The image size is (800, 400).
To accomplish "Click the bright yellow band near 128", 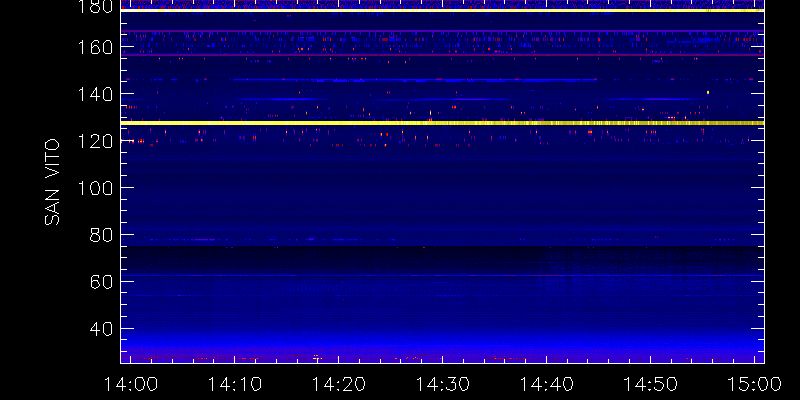I will point(442,123).
